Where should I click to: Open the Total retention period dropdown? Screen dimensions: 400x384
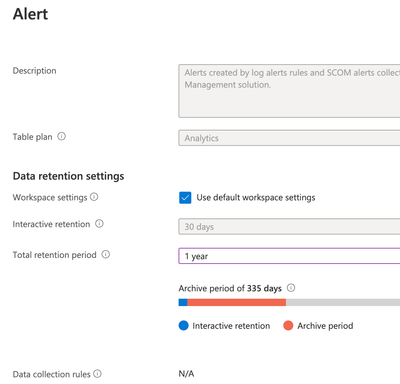(x=289, y=256)
